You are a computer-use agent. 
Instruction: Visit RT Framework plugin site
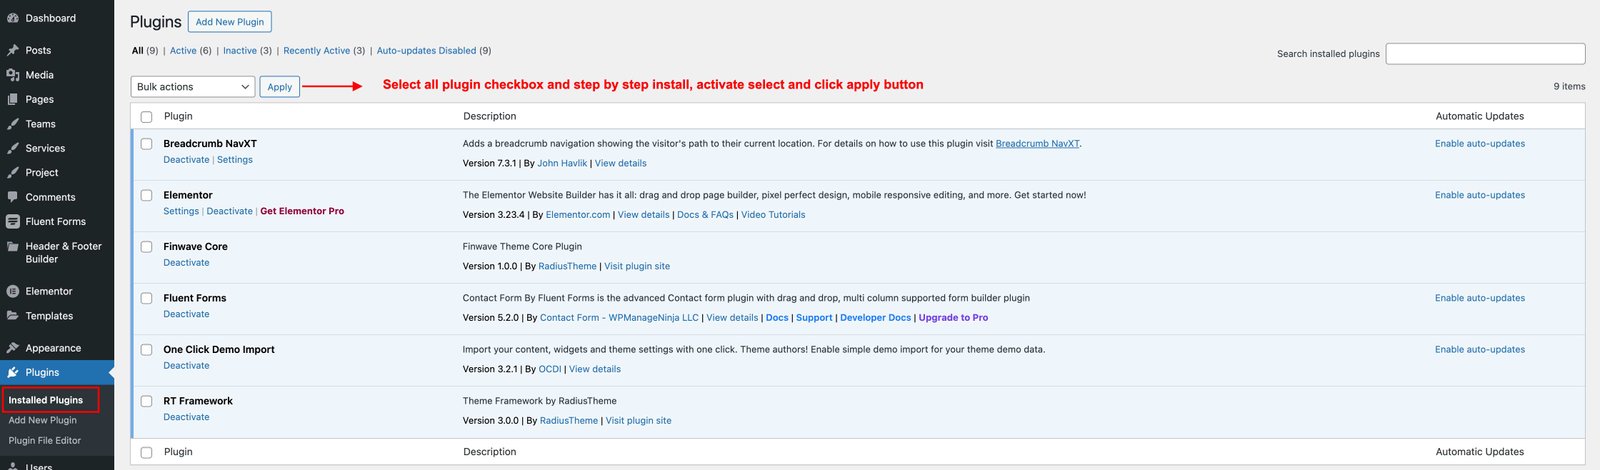click(638, 421)
